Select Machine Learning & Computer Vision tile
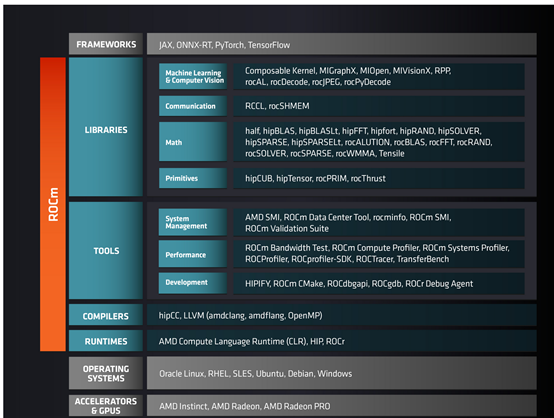 (193, 76)
